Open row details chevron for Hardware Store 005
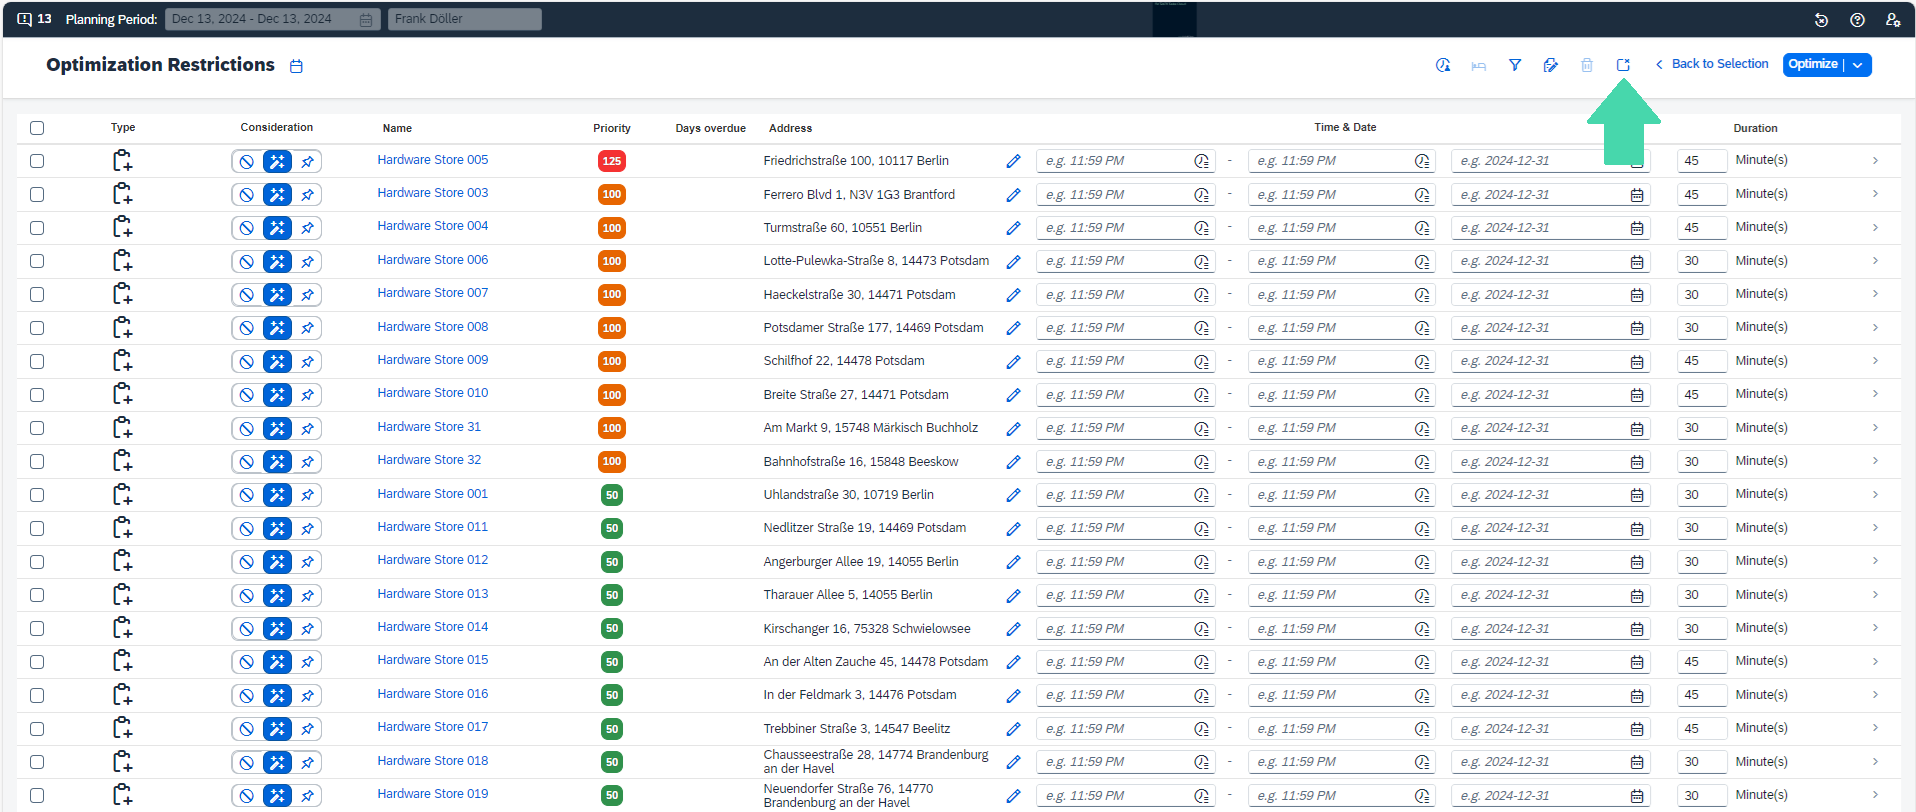The image size is (1916, 812). (x=1875, y=161)
